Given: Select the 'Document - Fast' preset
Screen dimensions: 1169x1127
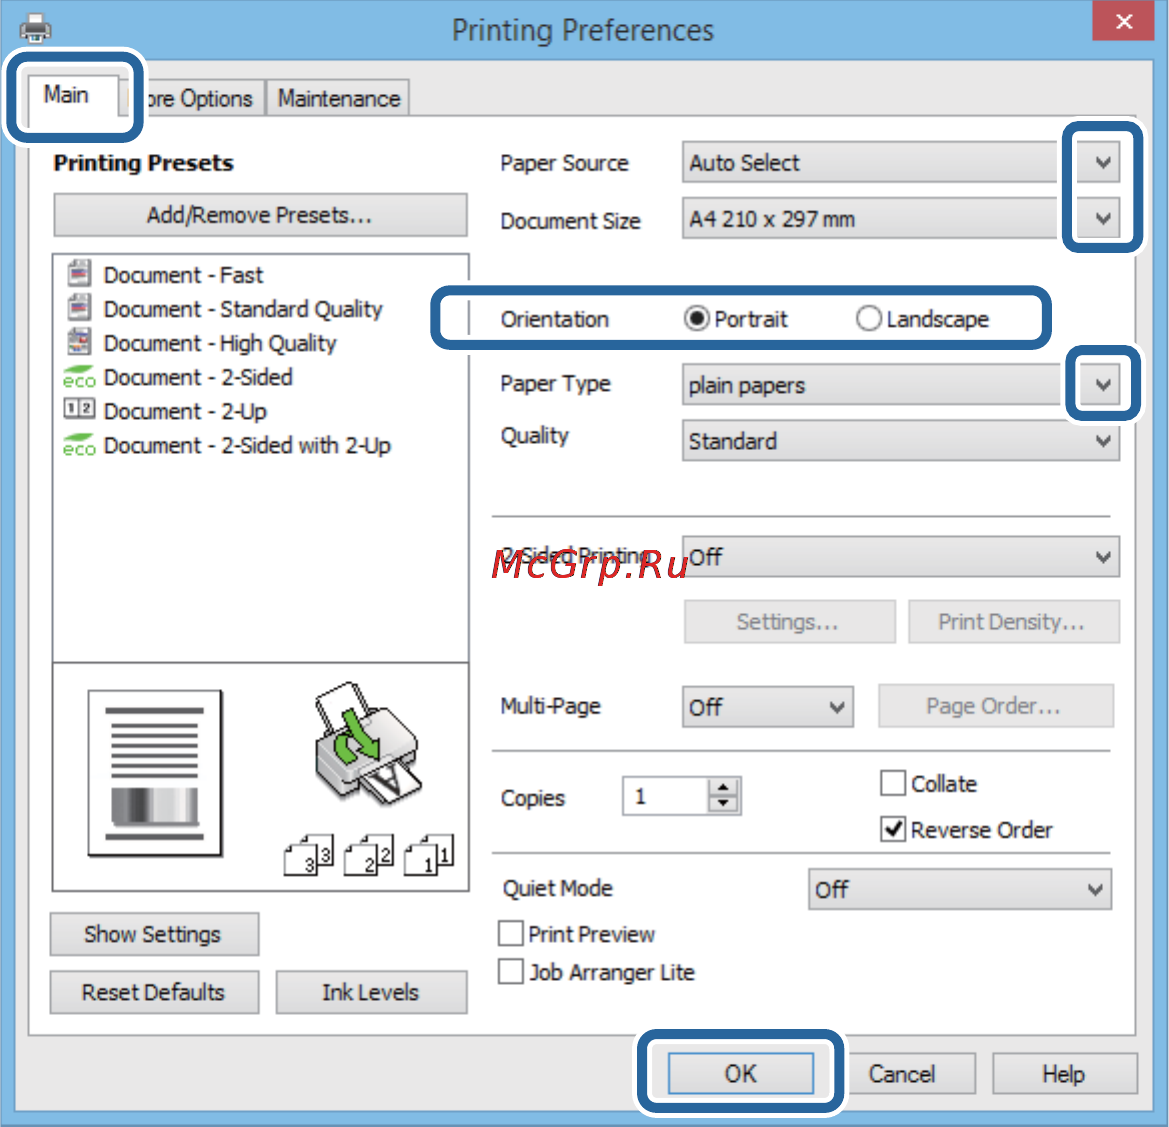Looking at the screenshot, I should click(183, 275).
